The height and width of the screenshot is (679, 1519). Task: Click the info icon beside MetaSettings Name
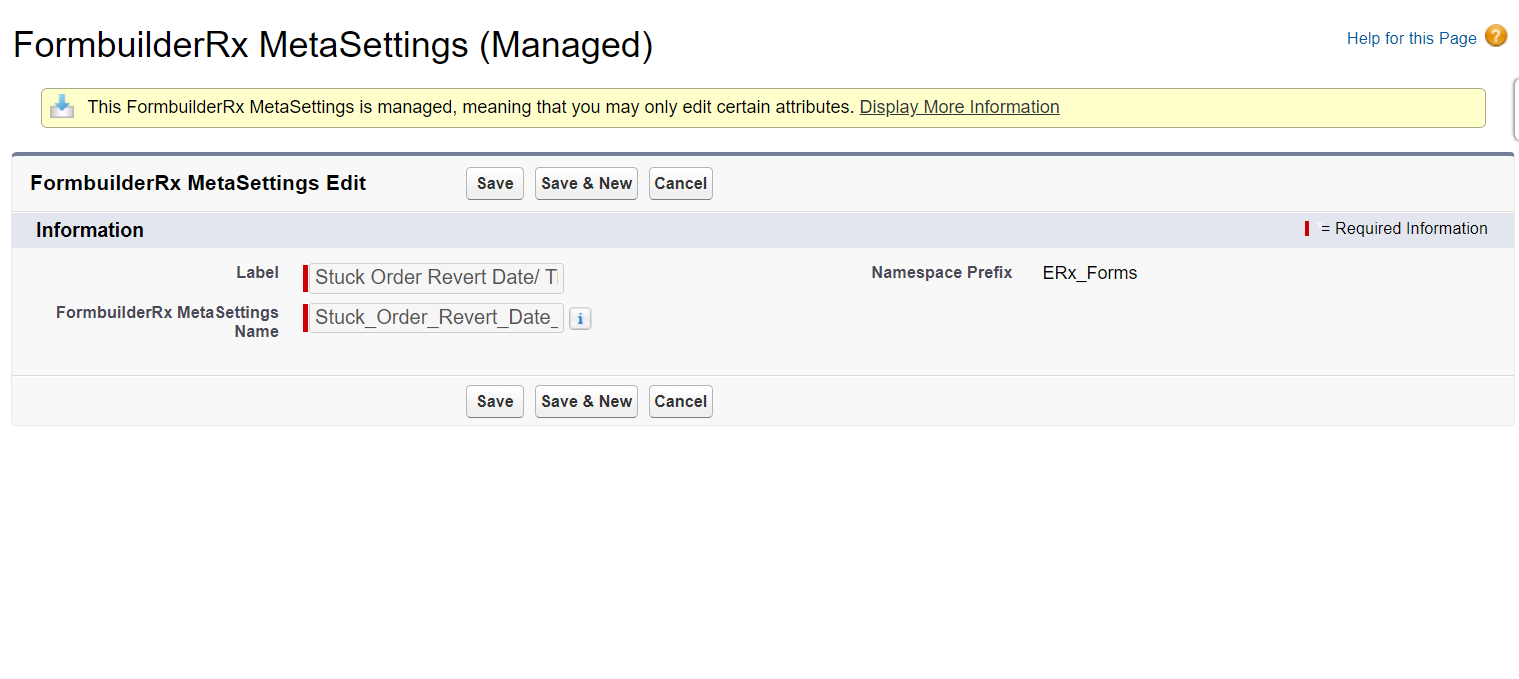(x=580, y=319)
